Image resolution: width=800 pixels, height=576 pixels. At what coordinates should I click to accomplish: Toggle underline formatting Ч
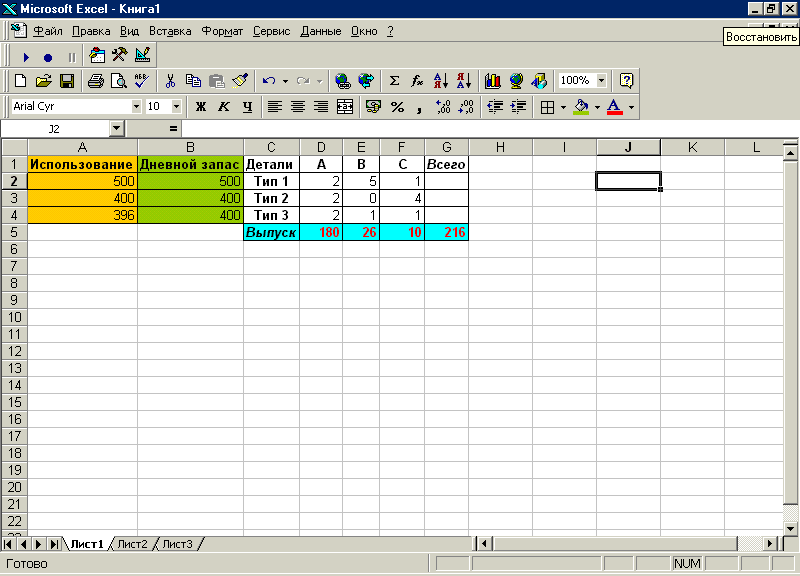pos(247,107)
